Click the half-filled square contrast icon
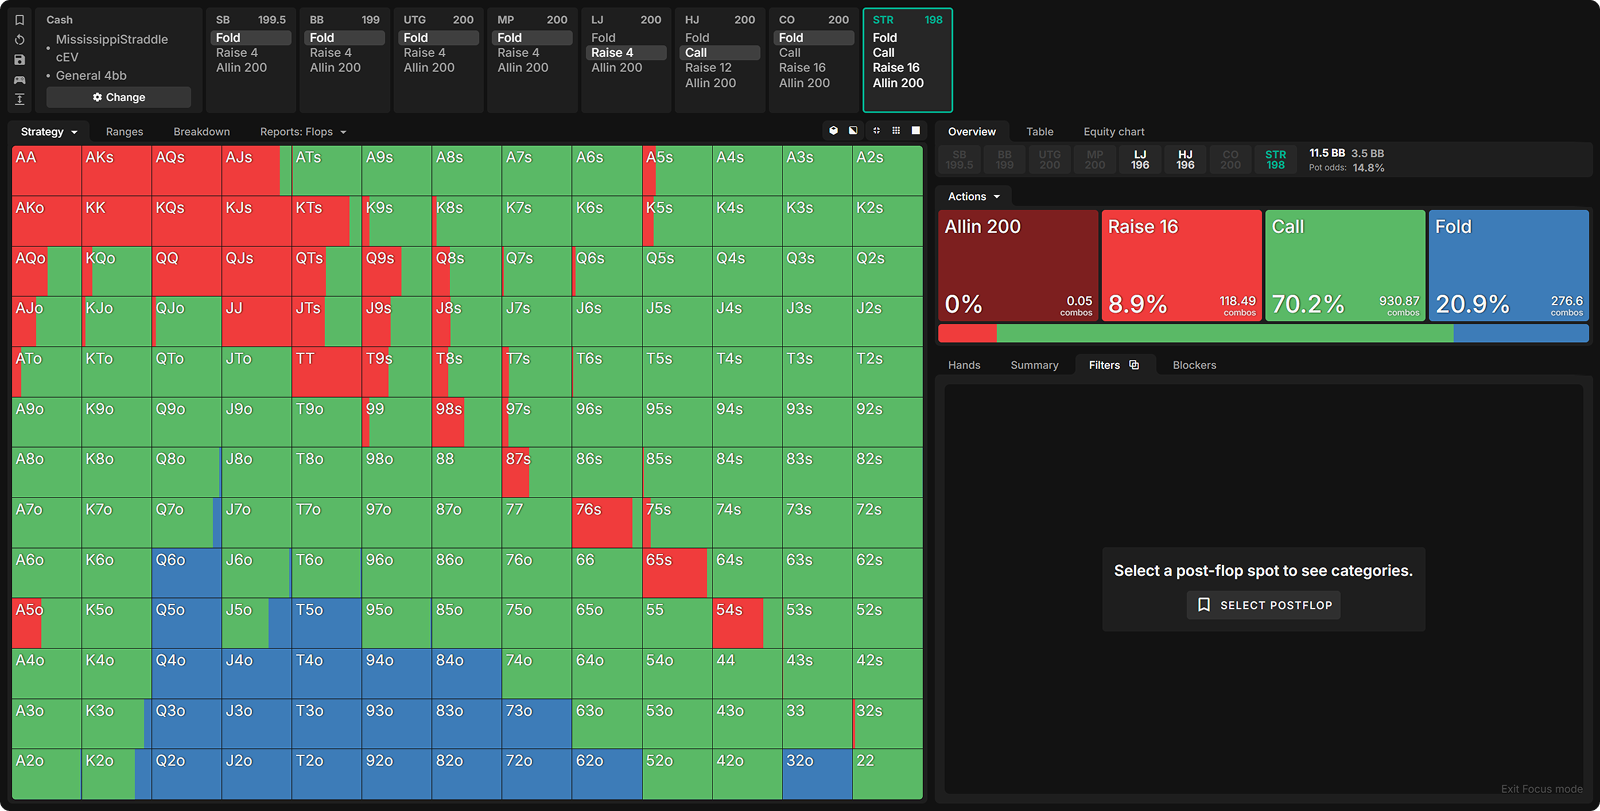The height and width of the screenshot is (811, 1600). pyautogui.click(x=853, y=131)
